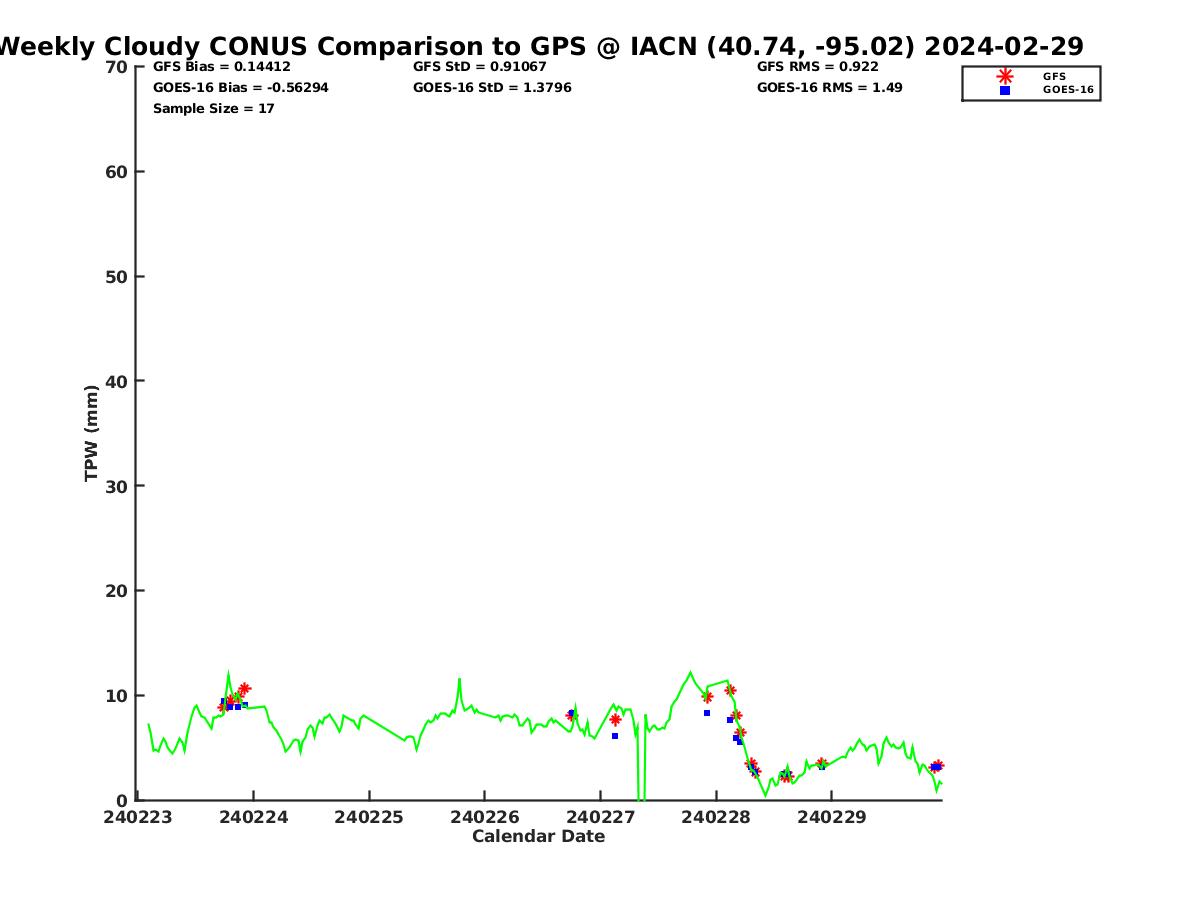
Task: Click the 70 y-axis tick label
Action: pos(117,67)
